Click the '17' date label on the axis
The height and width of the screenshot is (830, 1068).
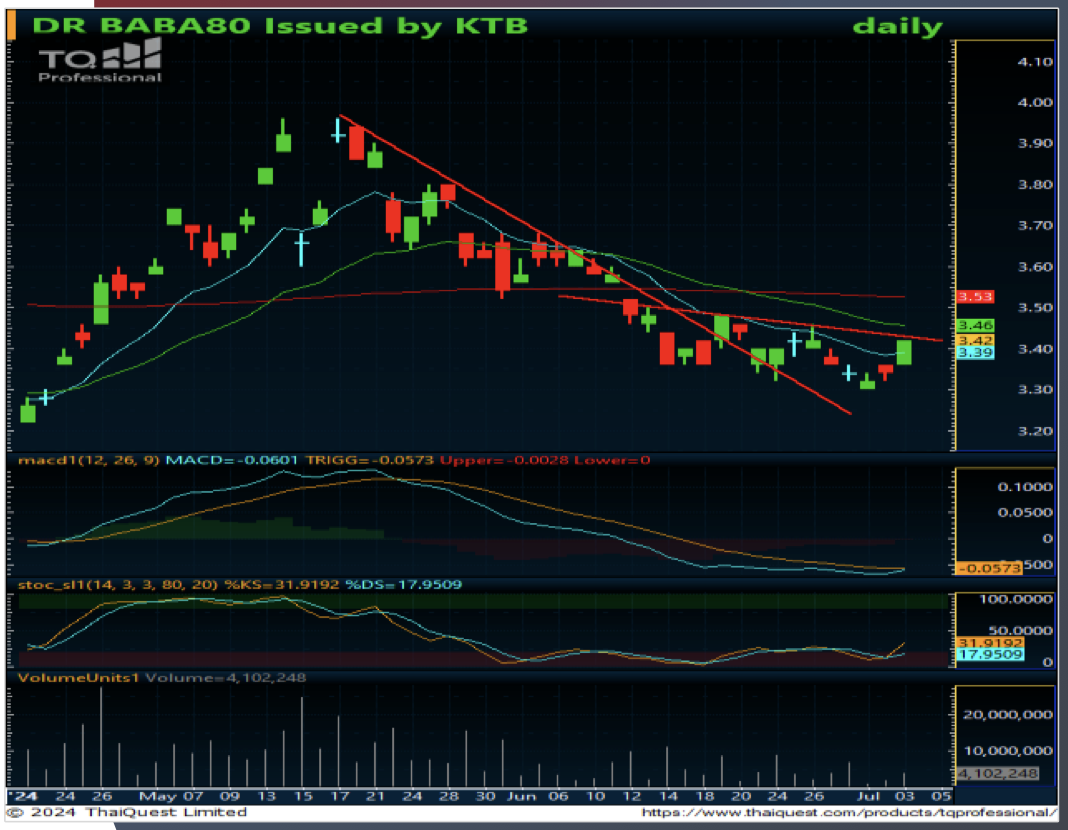coord(339,796)
